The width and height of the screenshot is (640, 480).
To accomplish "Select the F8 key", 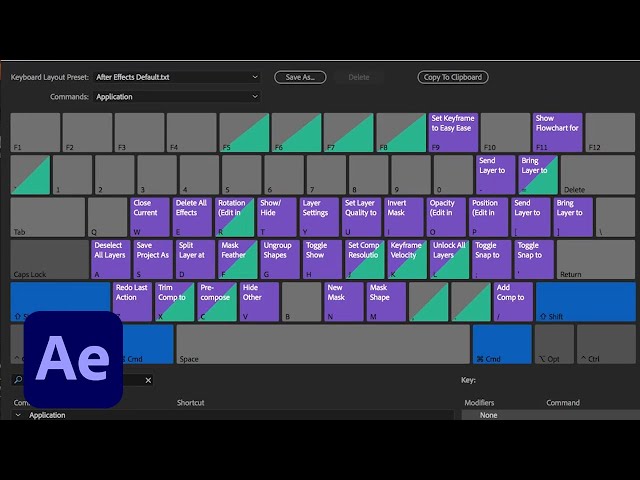I will coord(401,133).
